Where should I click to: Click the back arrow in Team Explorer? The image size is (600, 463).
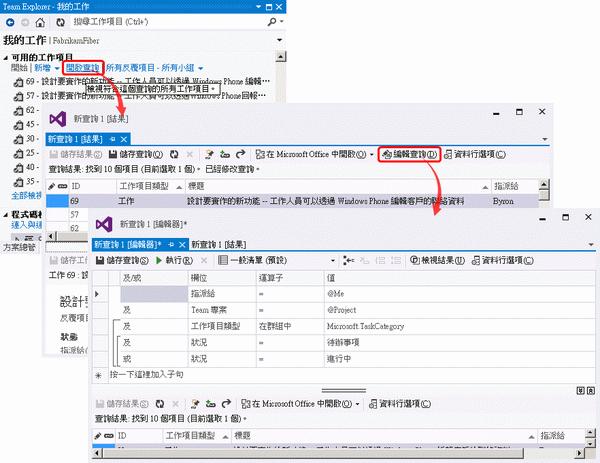pos(10,22)
